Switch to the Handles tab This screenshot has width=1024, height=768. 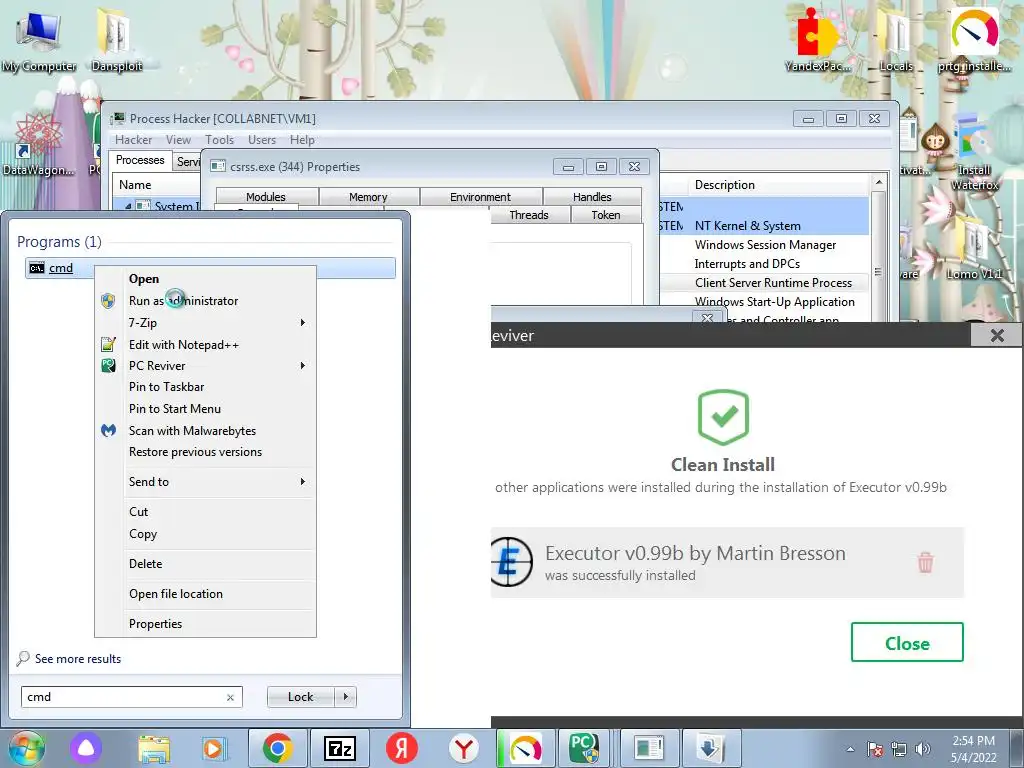(592, 197)
